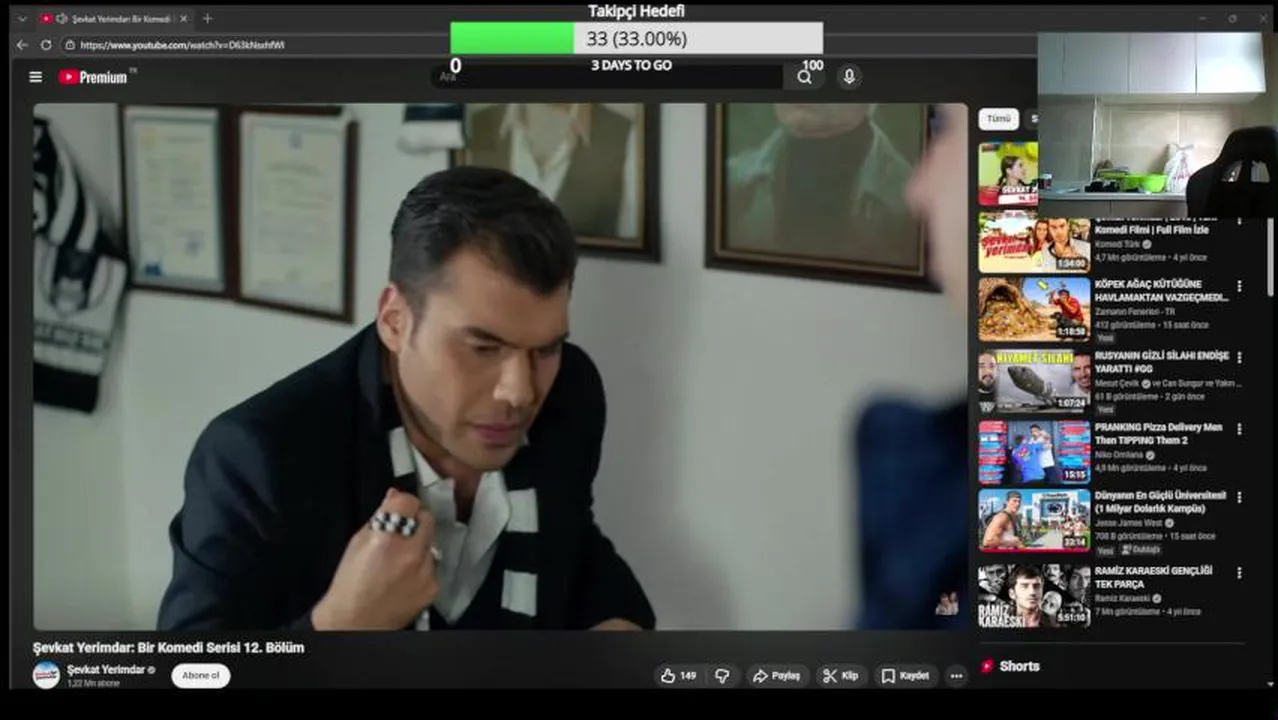Like the video, 149 likes
Image resolution: width=1278 pixels, height=720 pixels.
678,676
